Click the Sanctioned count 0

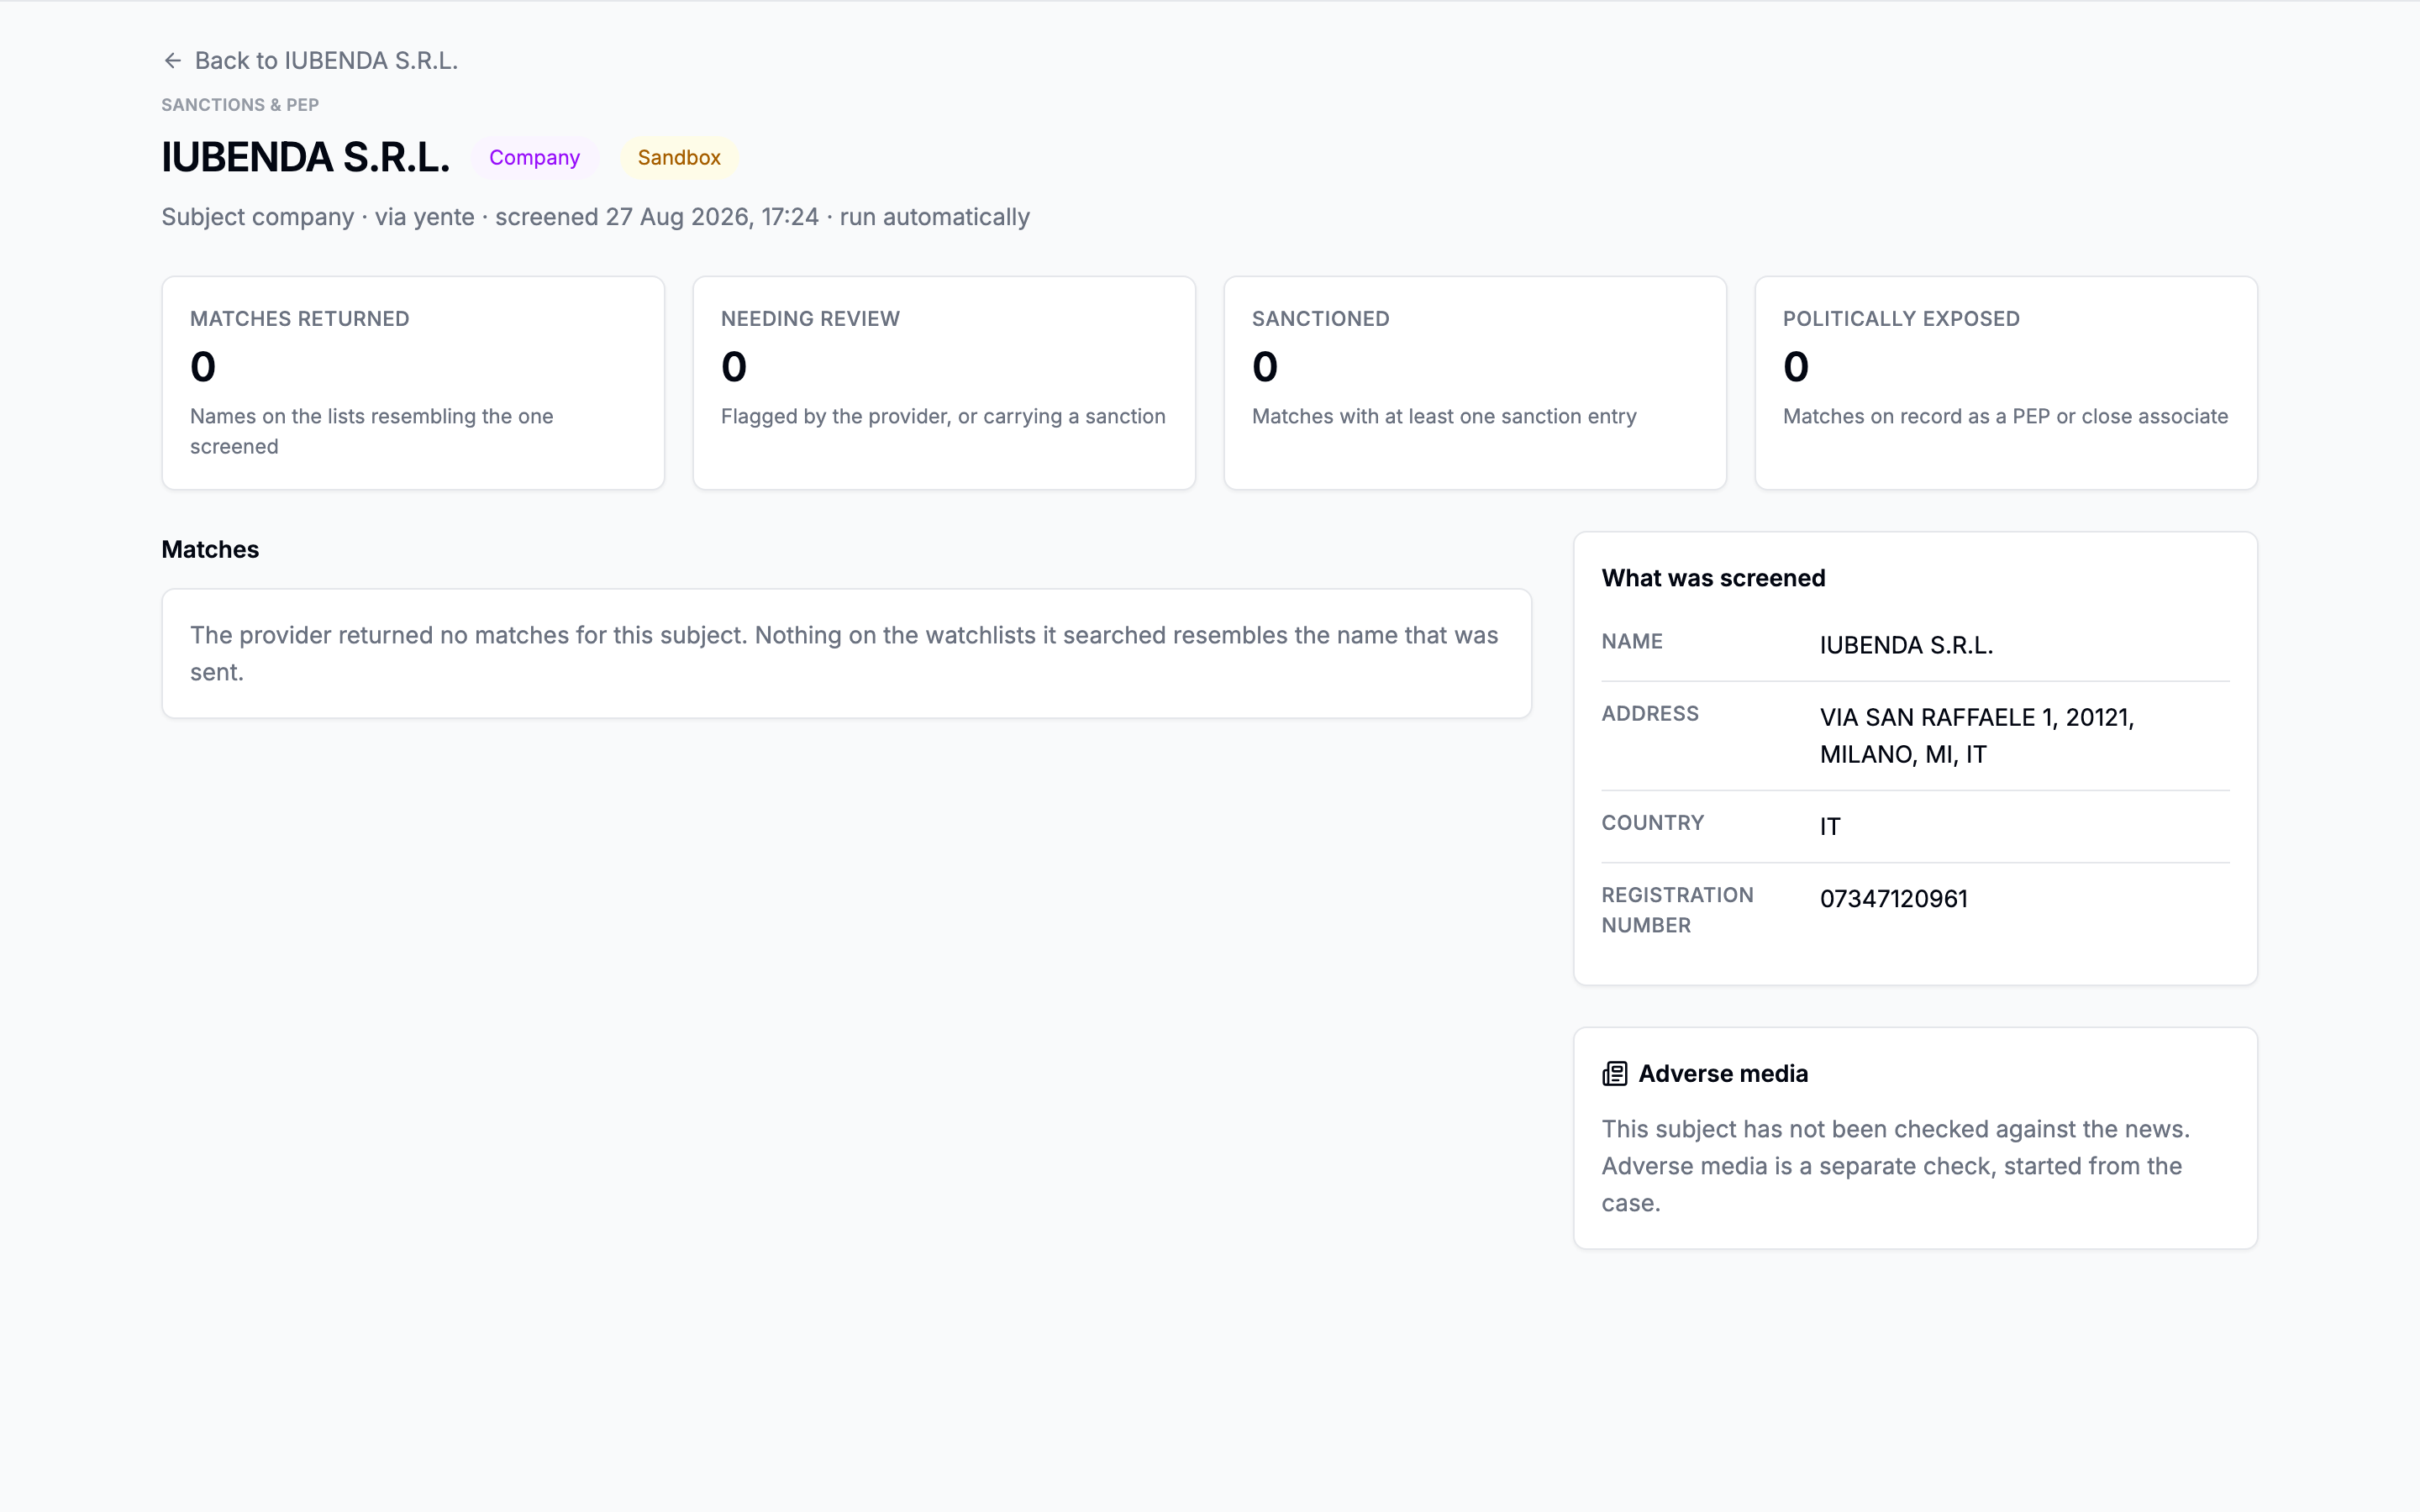[1265, 367]
